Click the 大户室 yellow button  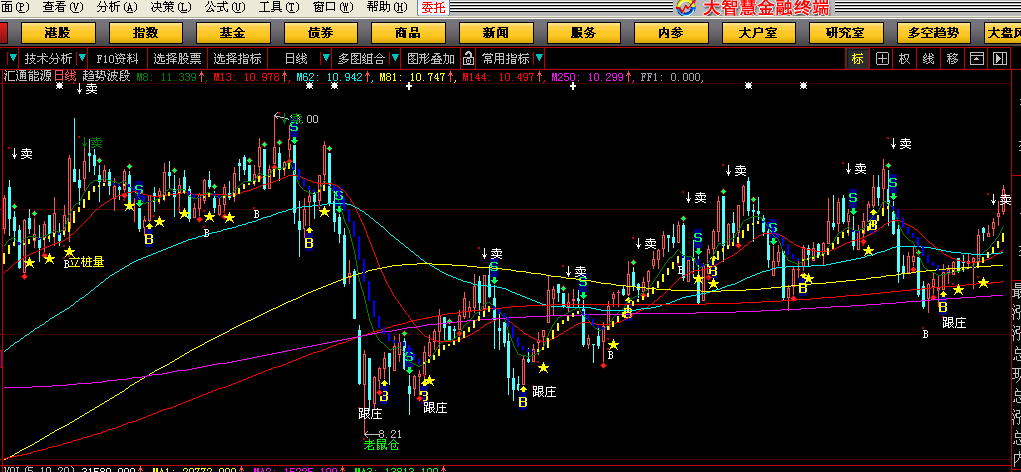pyautogui.click(x=758, y=33)
